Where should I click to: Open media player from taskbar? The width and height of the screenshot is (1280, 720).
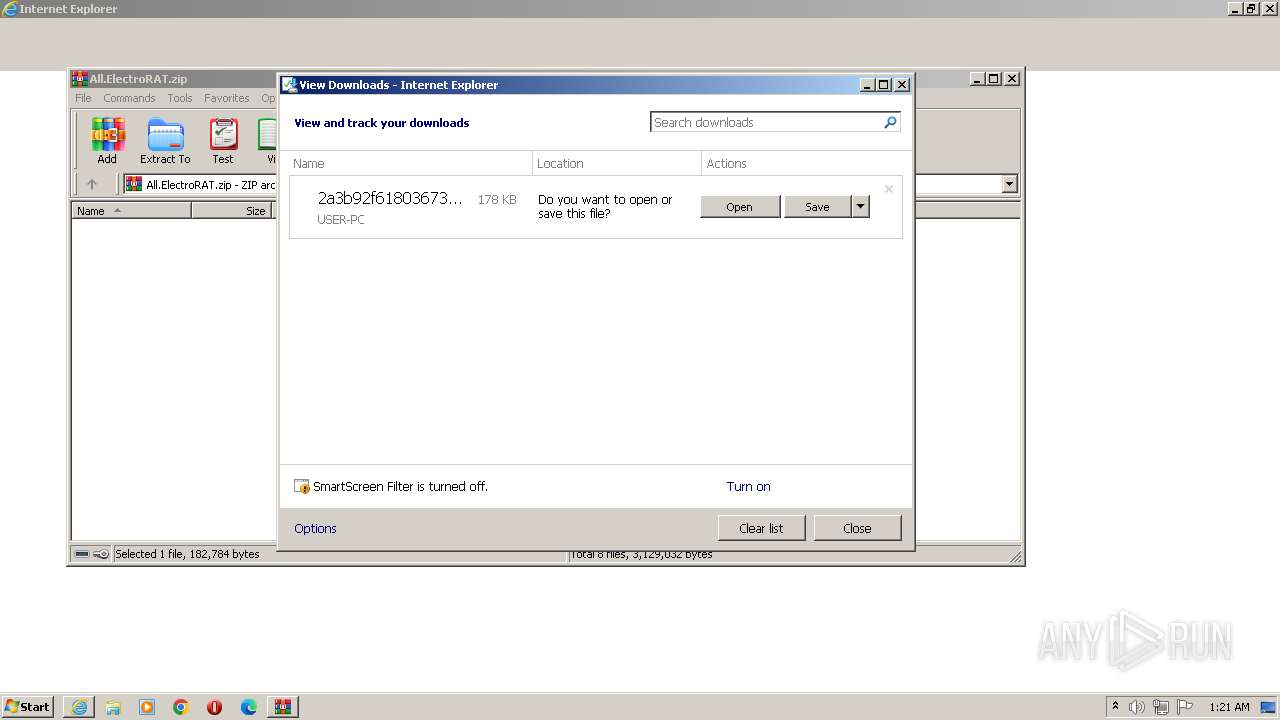pos(147,707)
